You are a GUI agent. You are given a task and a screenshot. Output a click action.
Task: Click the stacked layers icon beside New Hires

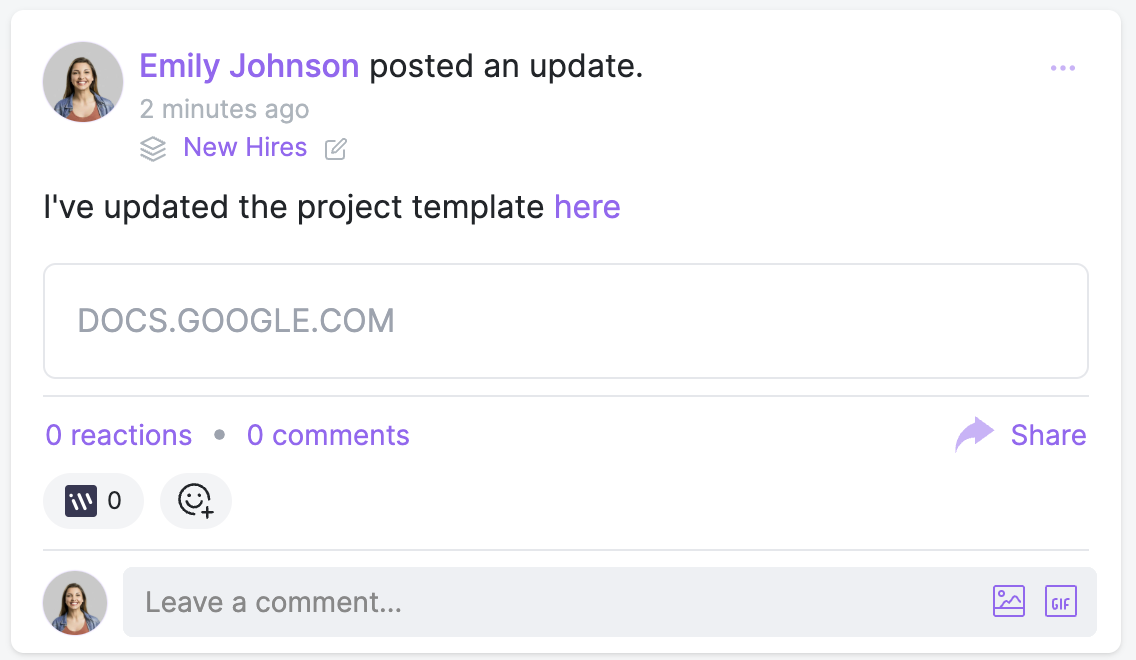(x=153, y=149)
